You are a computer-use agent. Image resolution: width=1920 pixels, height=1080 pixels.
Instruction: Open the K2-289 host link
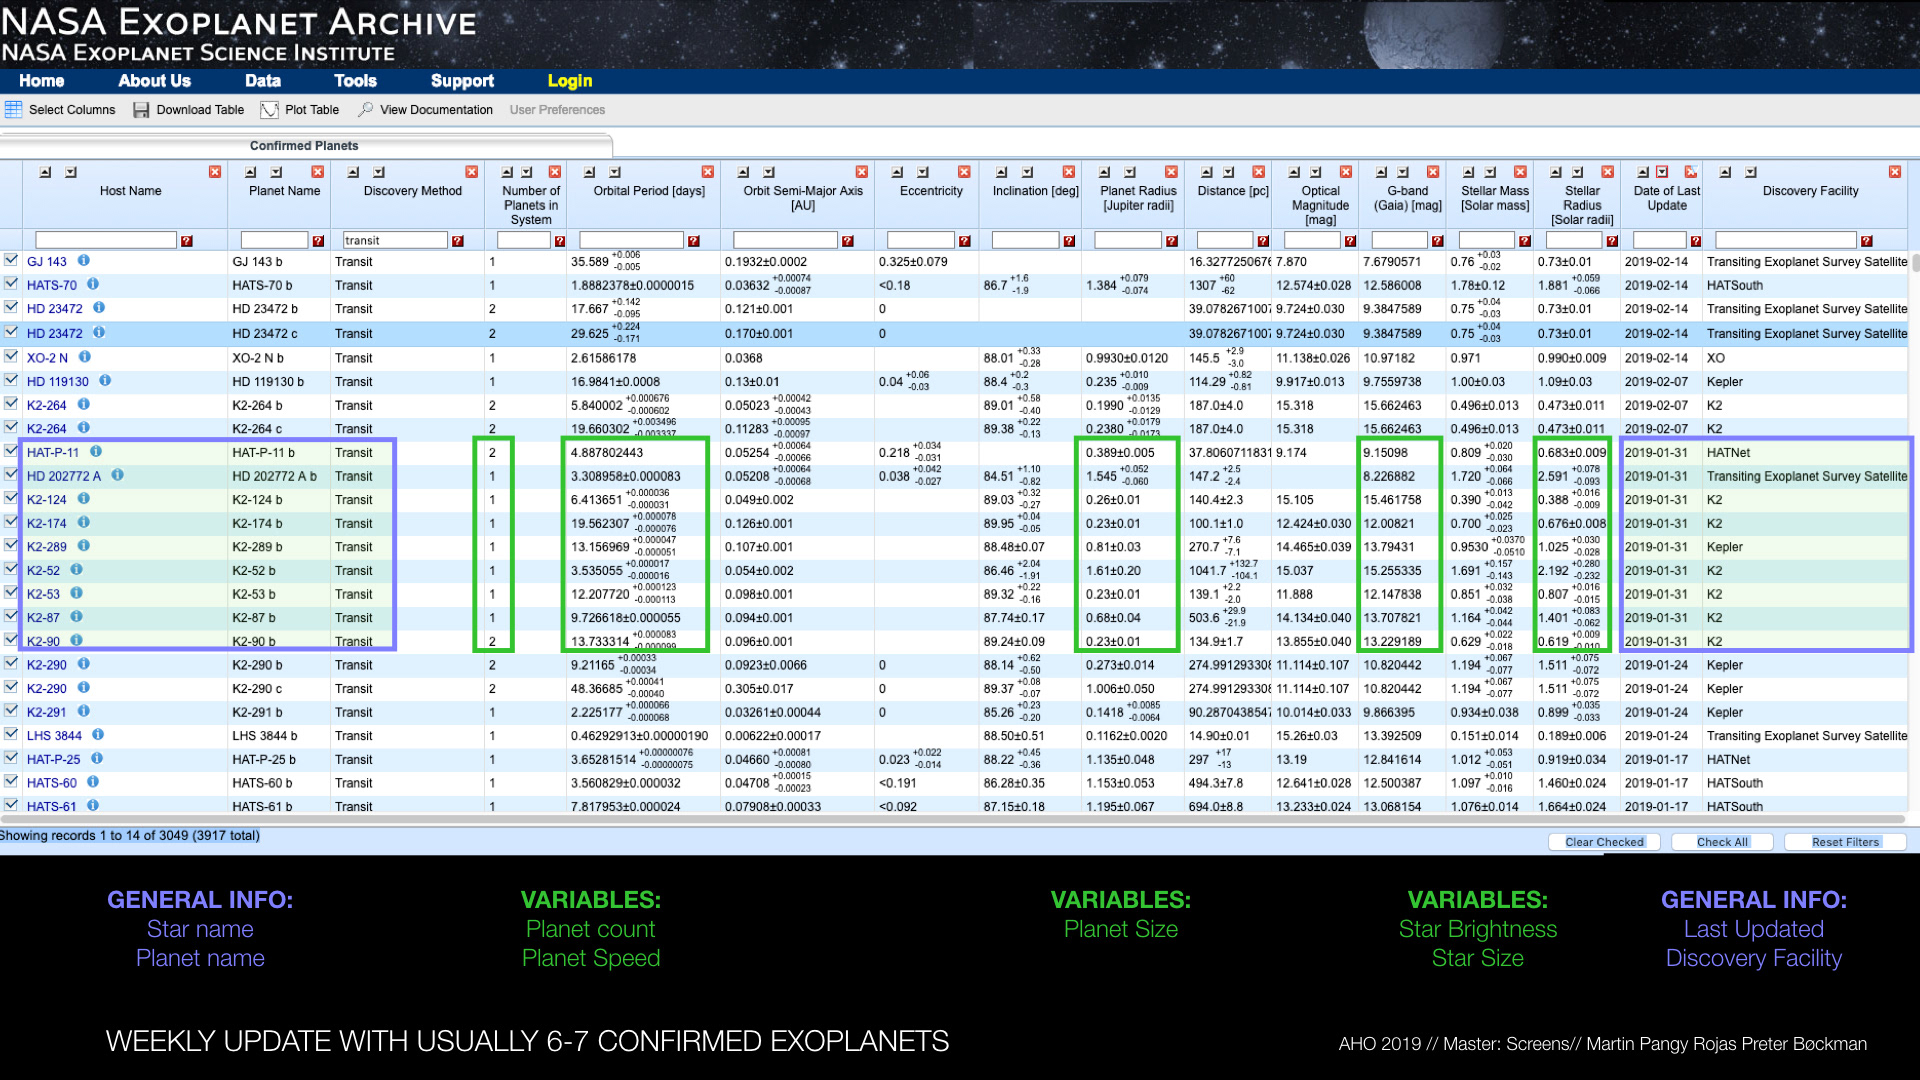pyautogui.click(x=47, y=547)
